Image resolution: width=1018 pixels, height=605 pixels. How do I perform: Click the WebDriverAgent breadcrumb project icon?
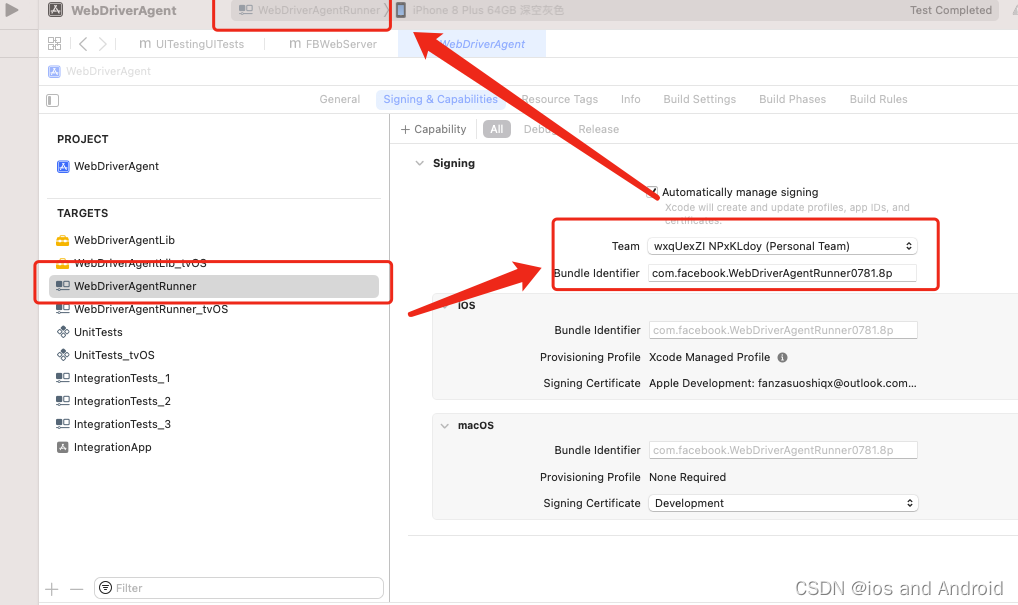pos(54,71)
